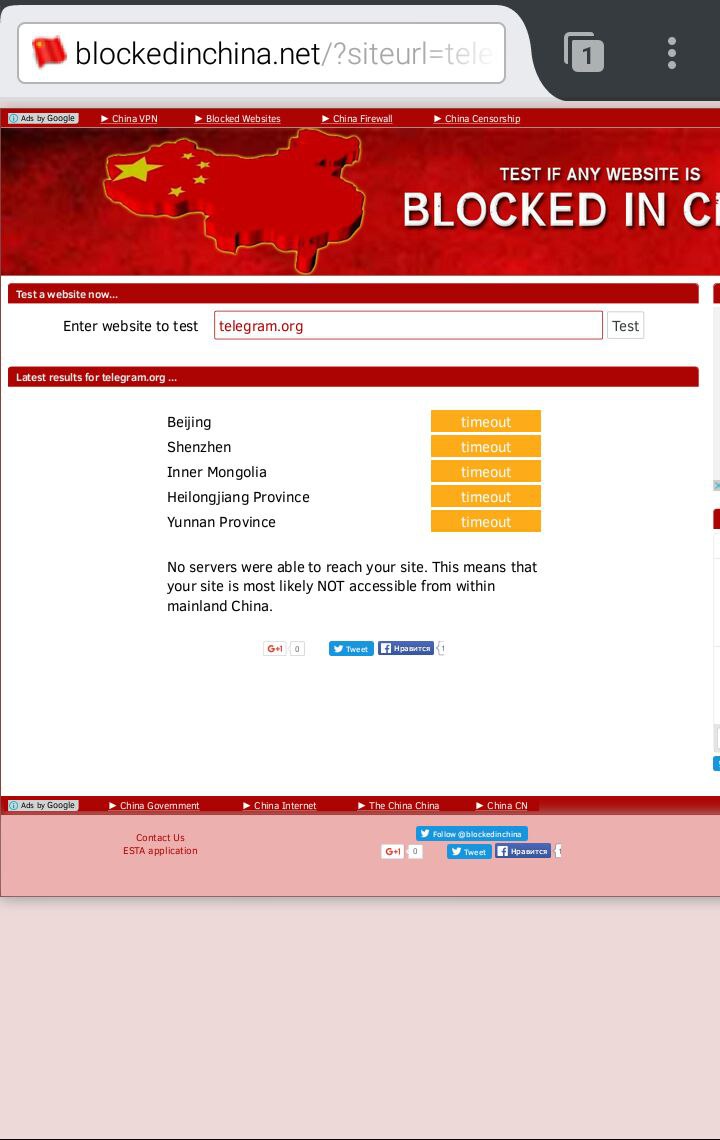Click the Facebook Like button below results
720x1140 pixels.
(x=406, y=648)
